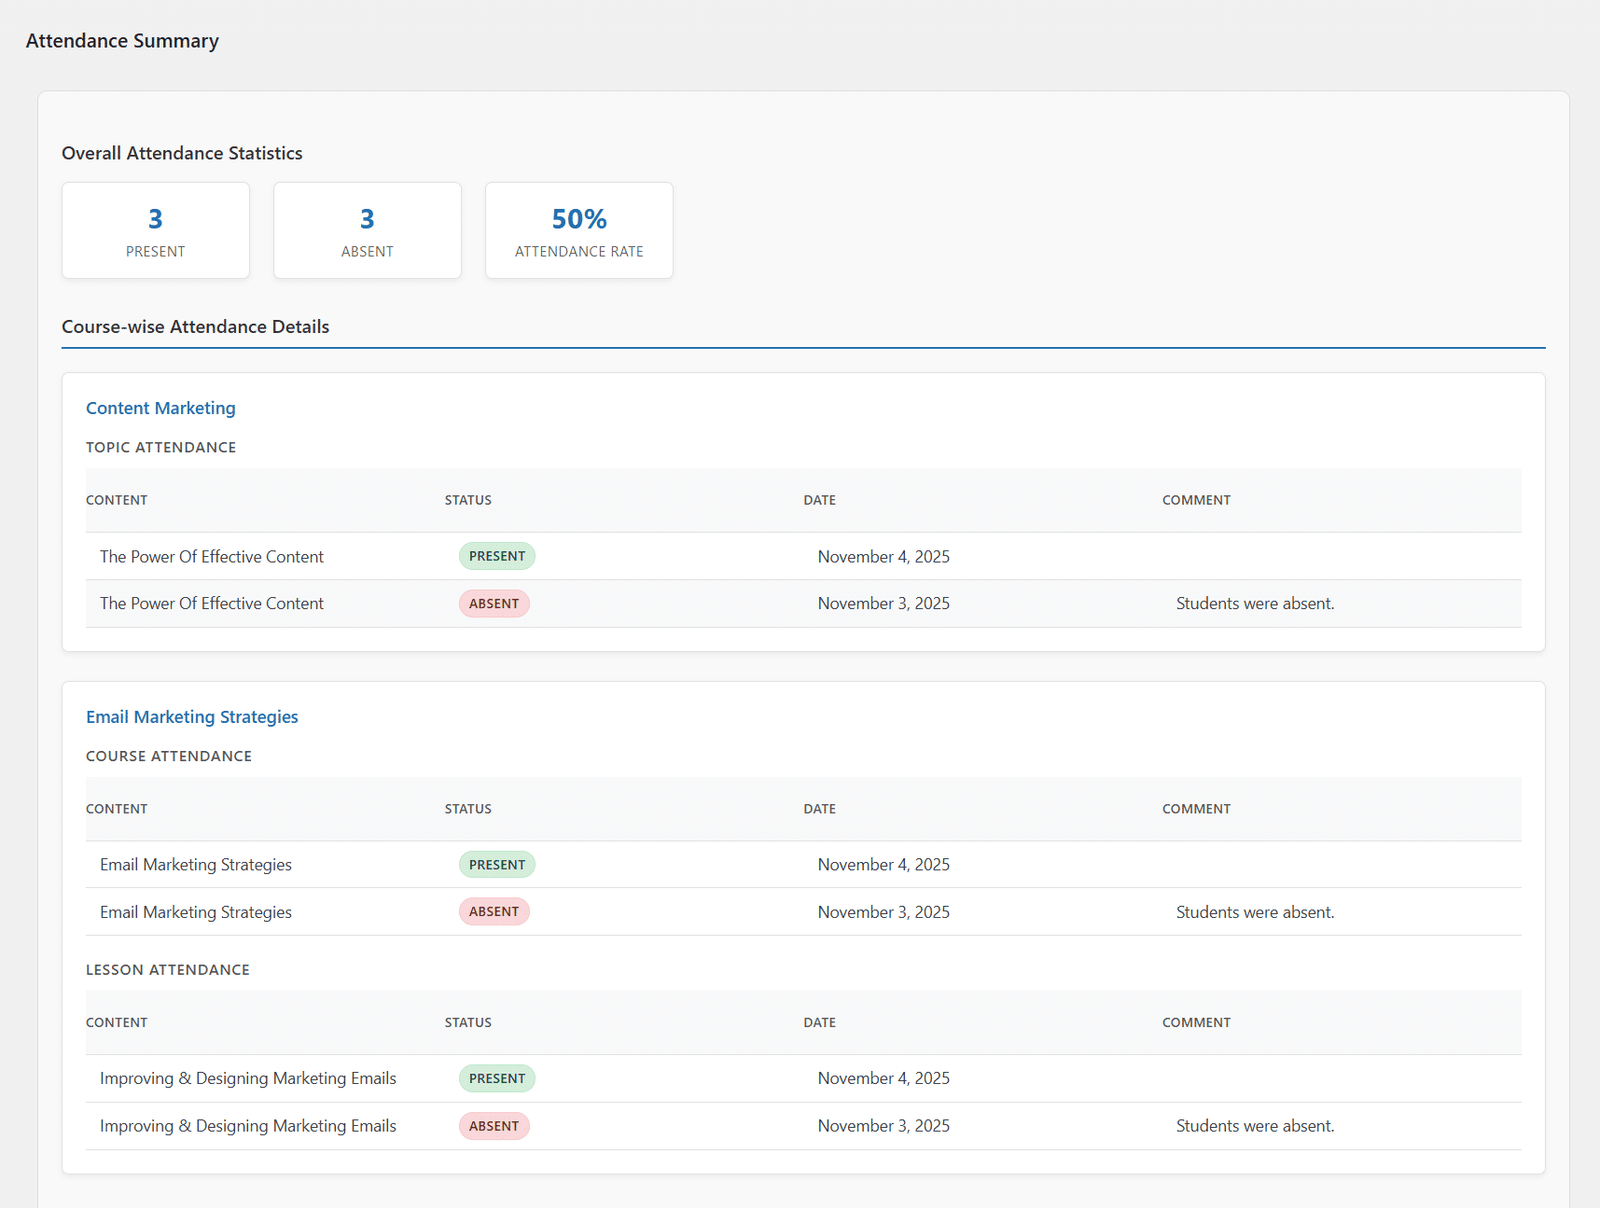Click DATE column header in Course Attendance table

820,809
